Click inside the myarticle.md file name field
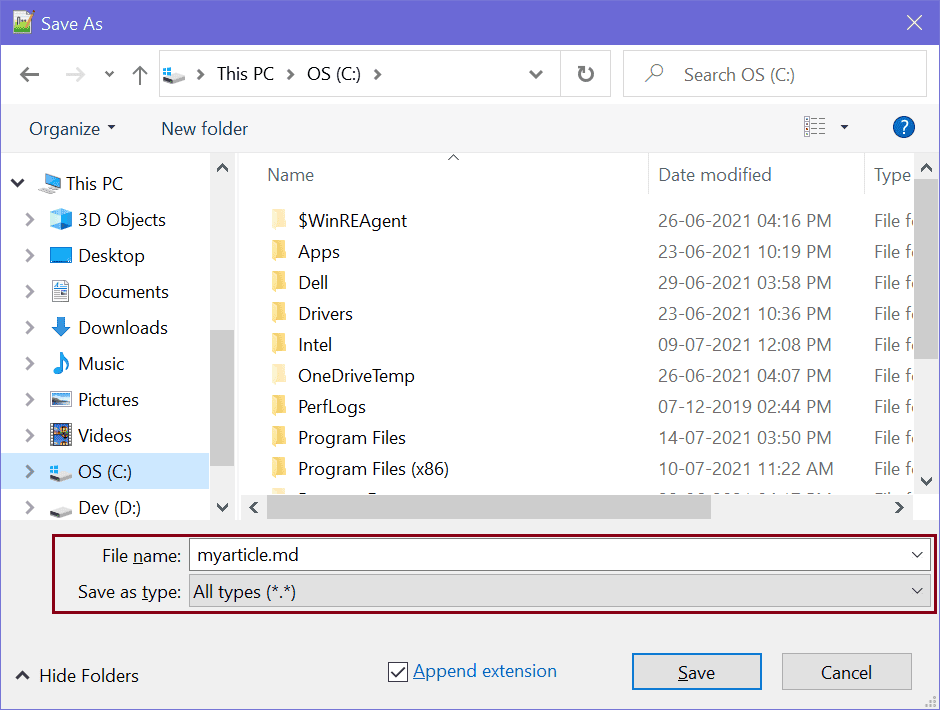The height and width of the screenshot is (710, 940). 400,554
